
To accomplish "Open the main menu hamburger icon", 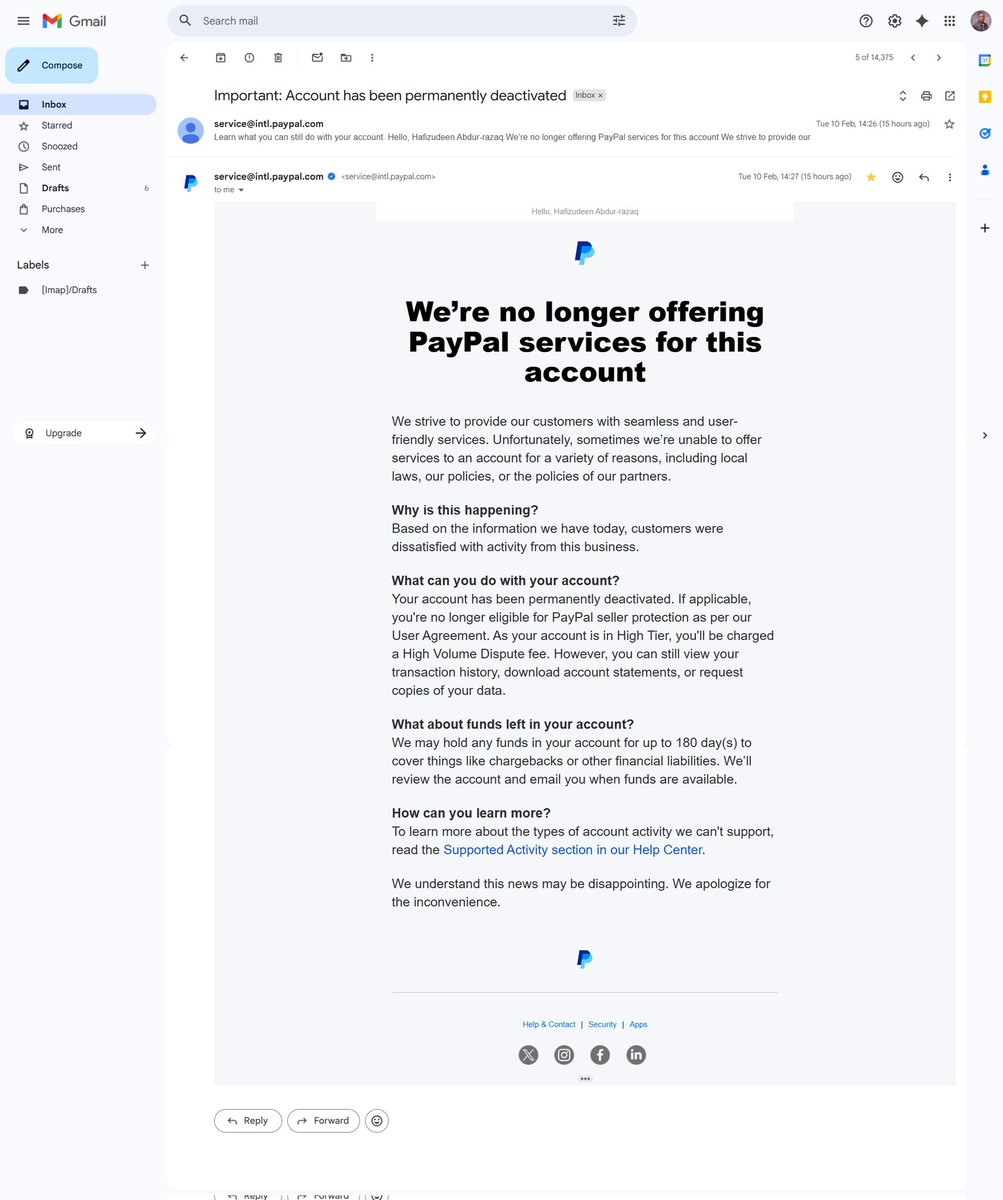I will 23,21.
